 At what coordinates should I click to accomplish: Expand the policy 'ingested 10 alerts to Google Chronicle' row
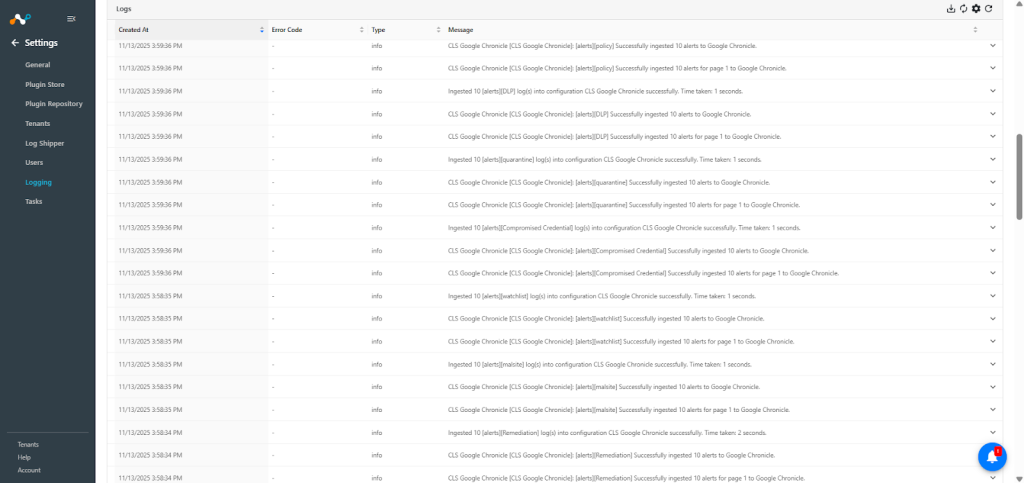993,45
